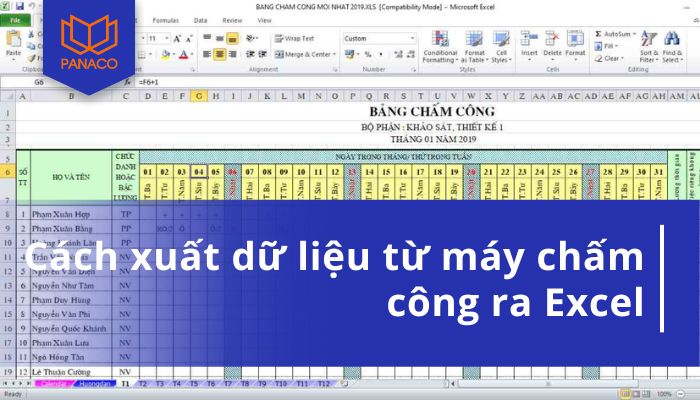Switch to the Formulas ribbon tab
700x400 pixels.
(166, 21)
